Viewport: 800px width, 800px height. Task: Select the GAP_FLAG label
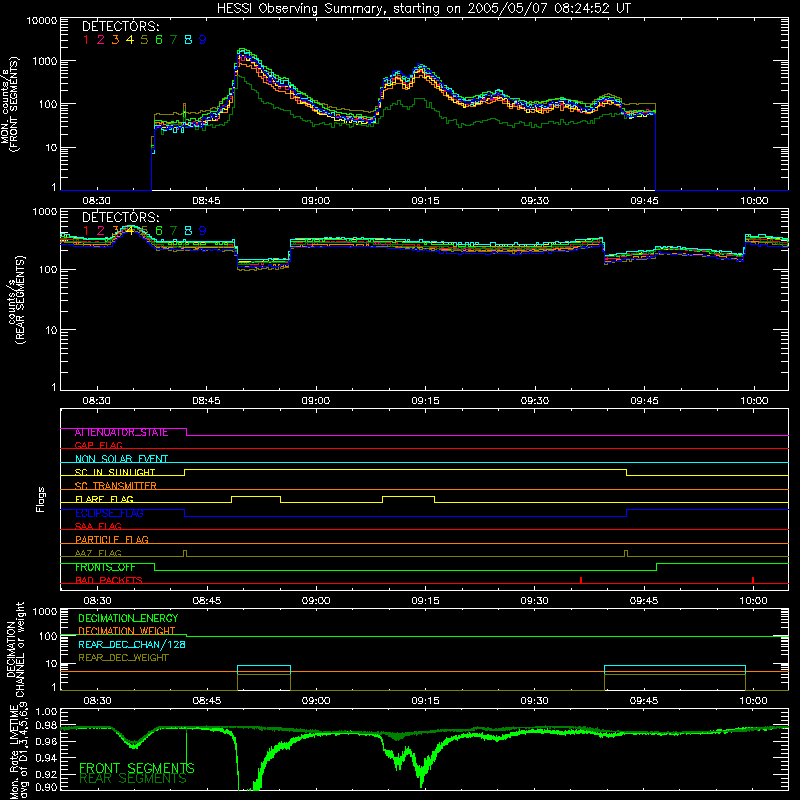(98, 445)
